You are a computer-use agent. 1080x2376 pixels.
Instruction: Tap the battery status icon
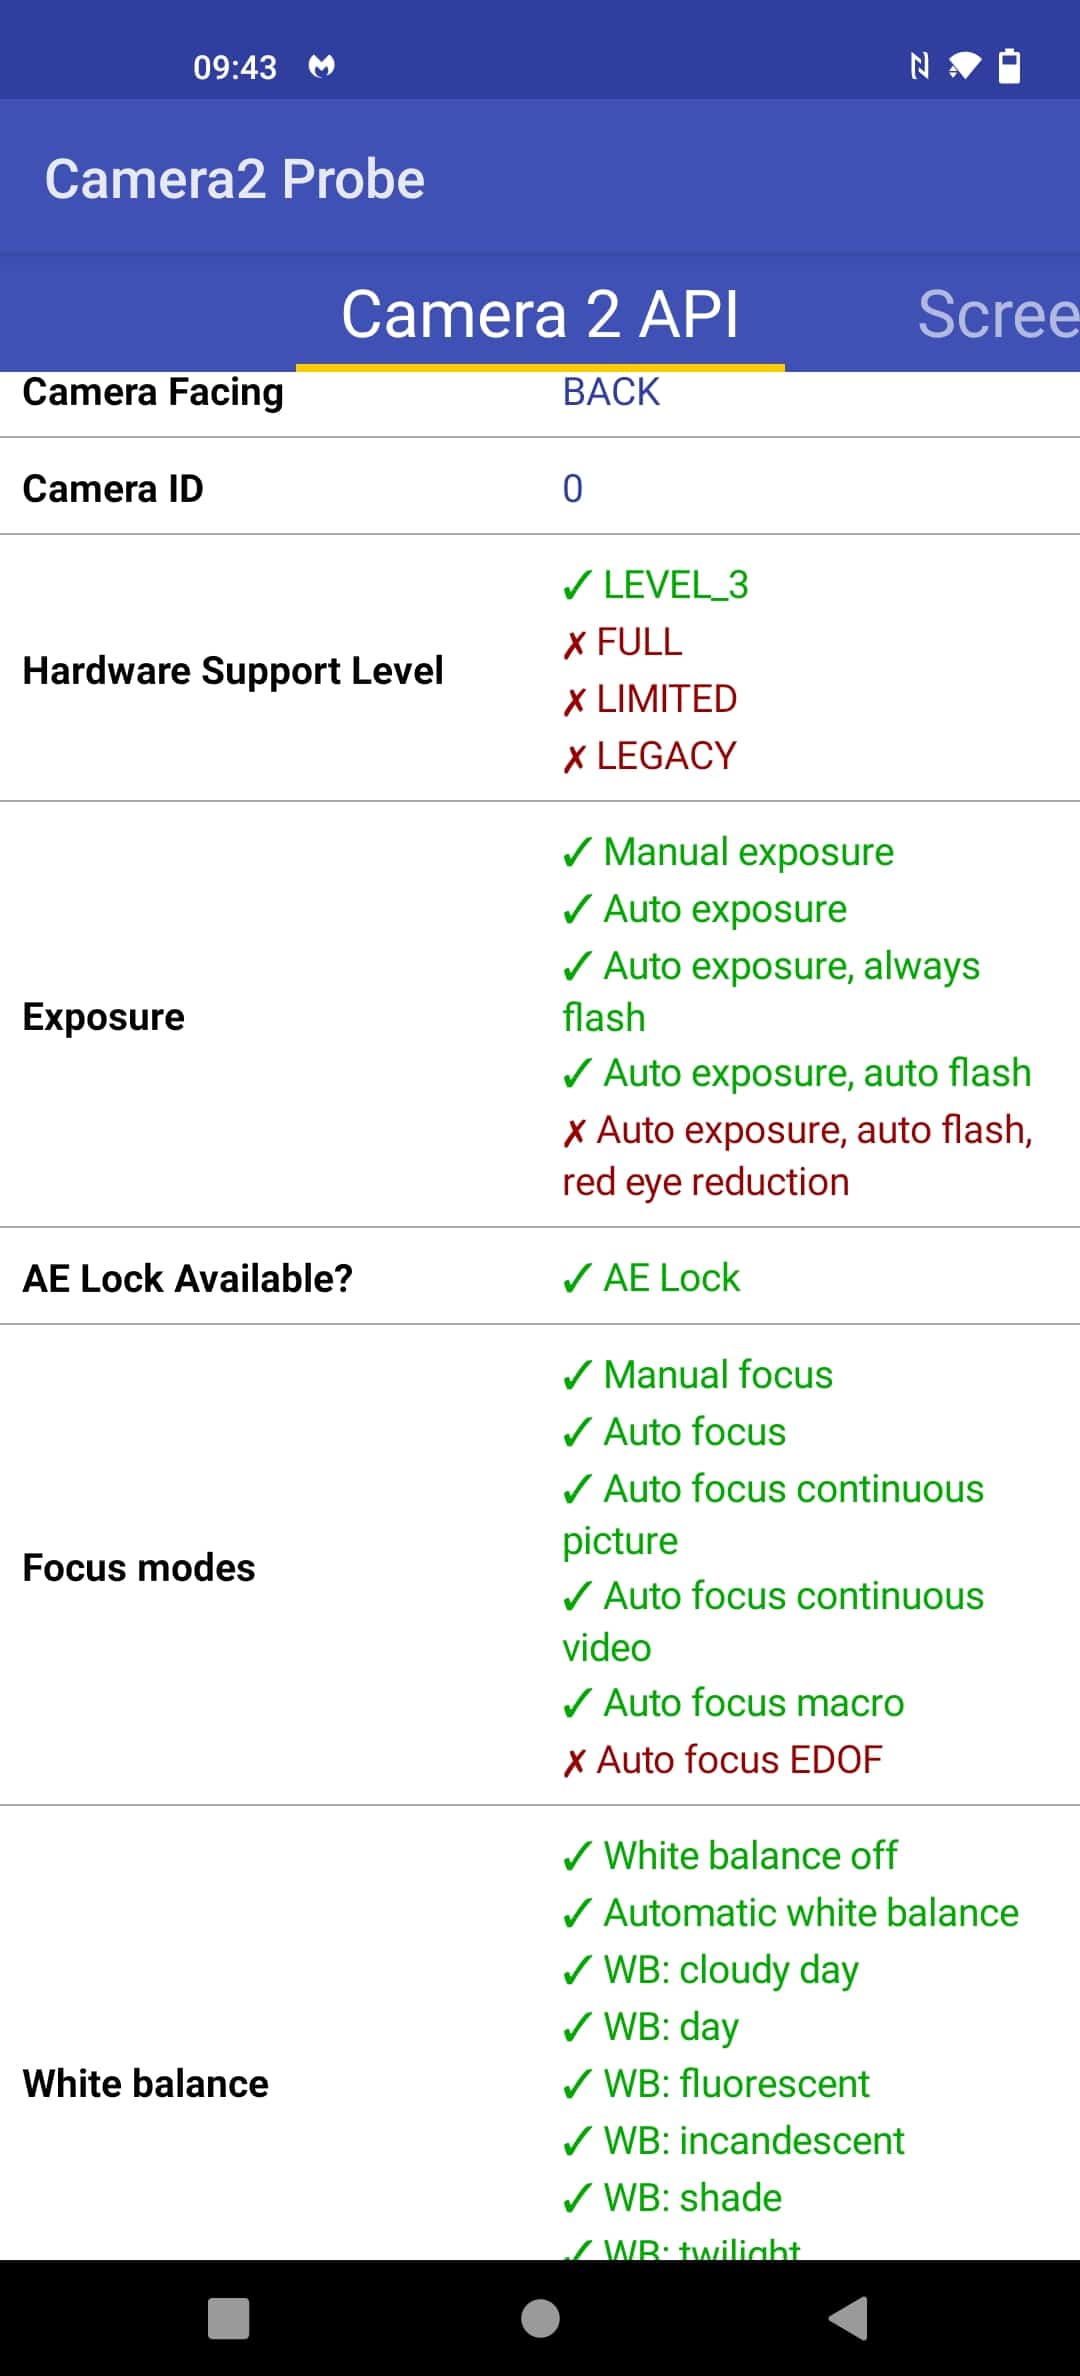(1010, 66)
